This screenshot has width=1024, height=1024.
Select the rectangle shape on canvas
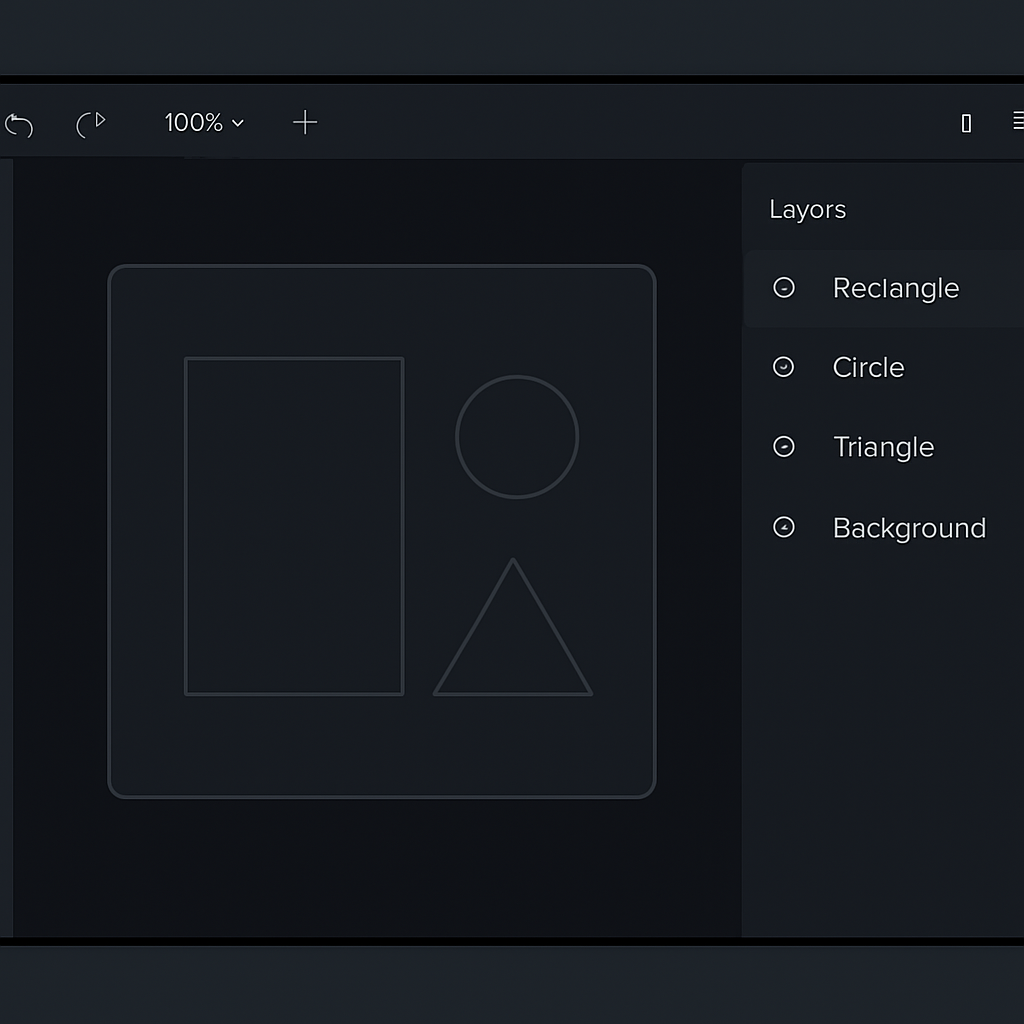pyautogui.click(x=294, y=526)
